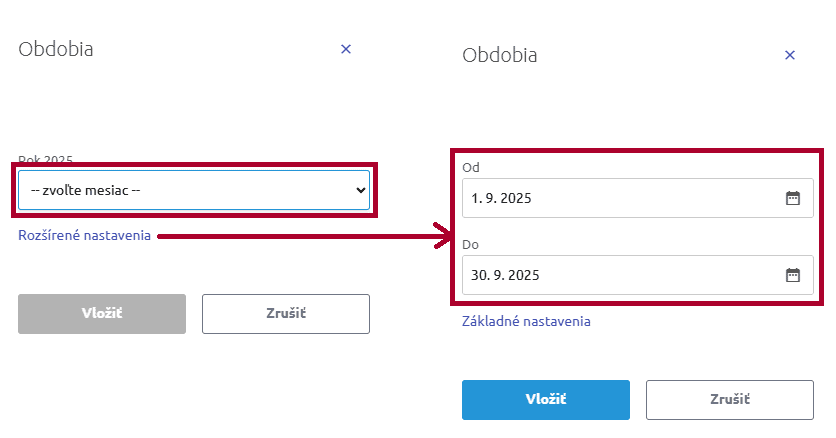
Task: Click the 'Rok 2025' label above month dropdown
Action: 45,159
